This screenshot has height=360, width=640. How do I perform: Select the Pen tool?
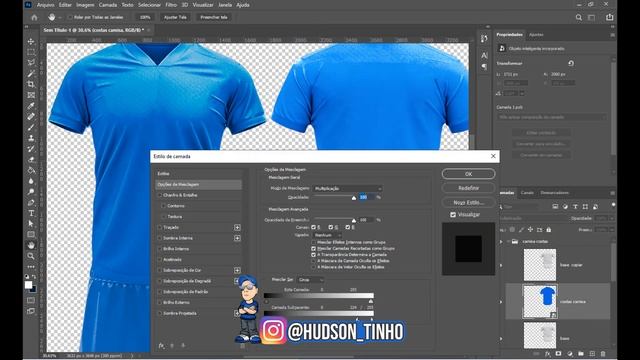coord(31,202)
